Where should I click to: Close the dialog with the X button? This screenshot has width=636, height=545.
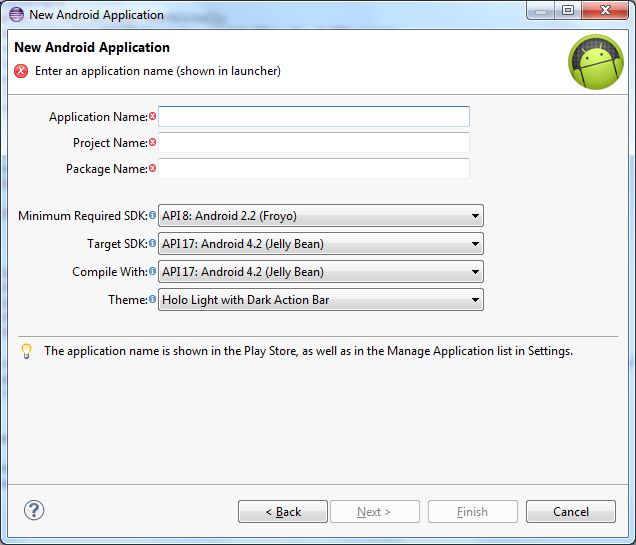click(605, 11)
